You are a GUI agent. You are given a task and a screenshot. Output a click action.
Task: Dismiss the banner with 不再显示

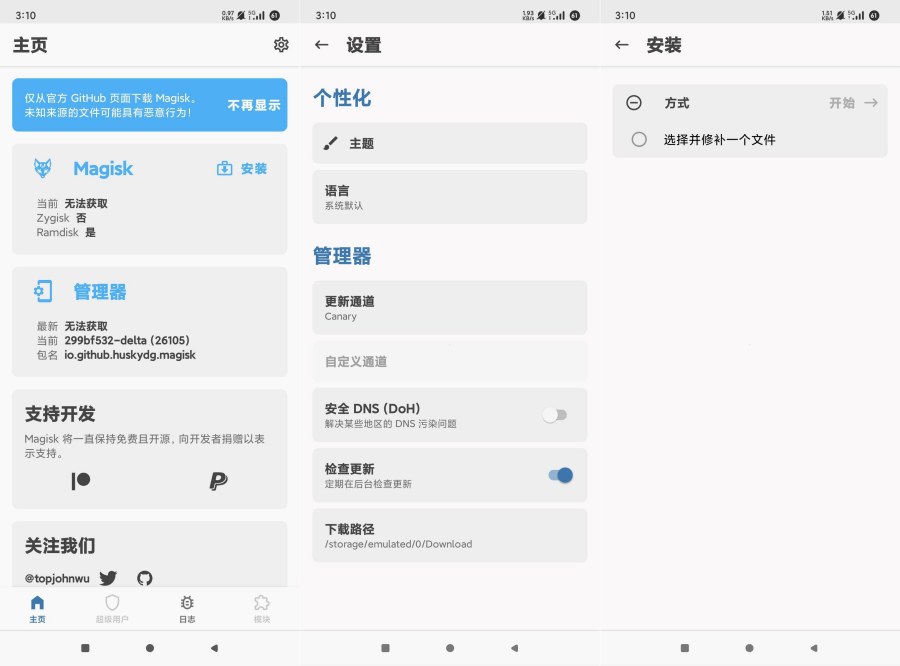tap(254, 105)
